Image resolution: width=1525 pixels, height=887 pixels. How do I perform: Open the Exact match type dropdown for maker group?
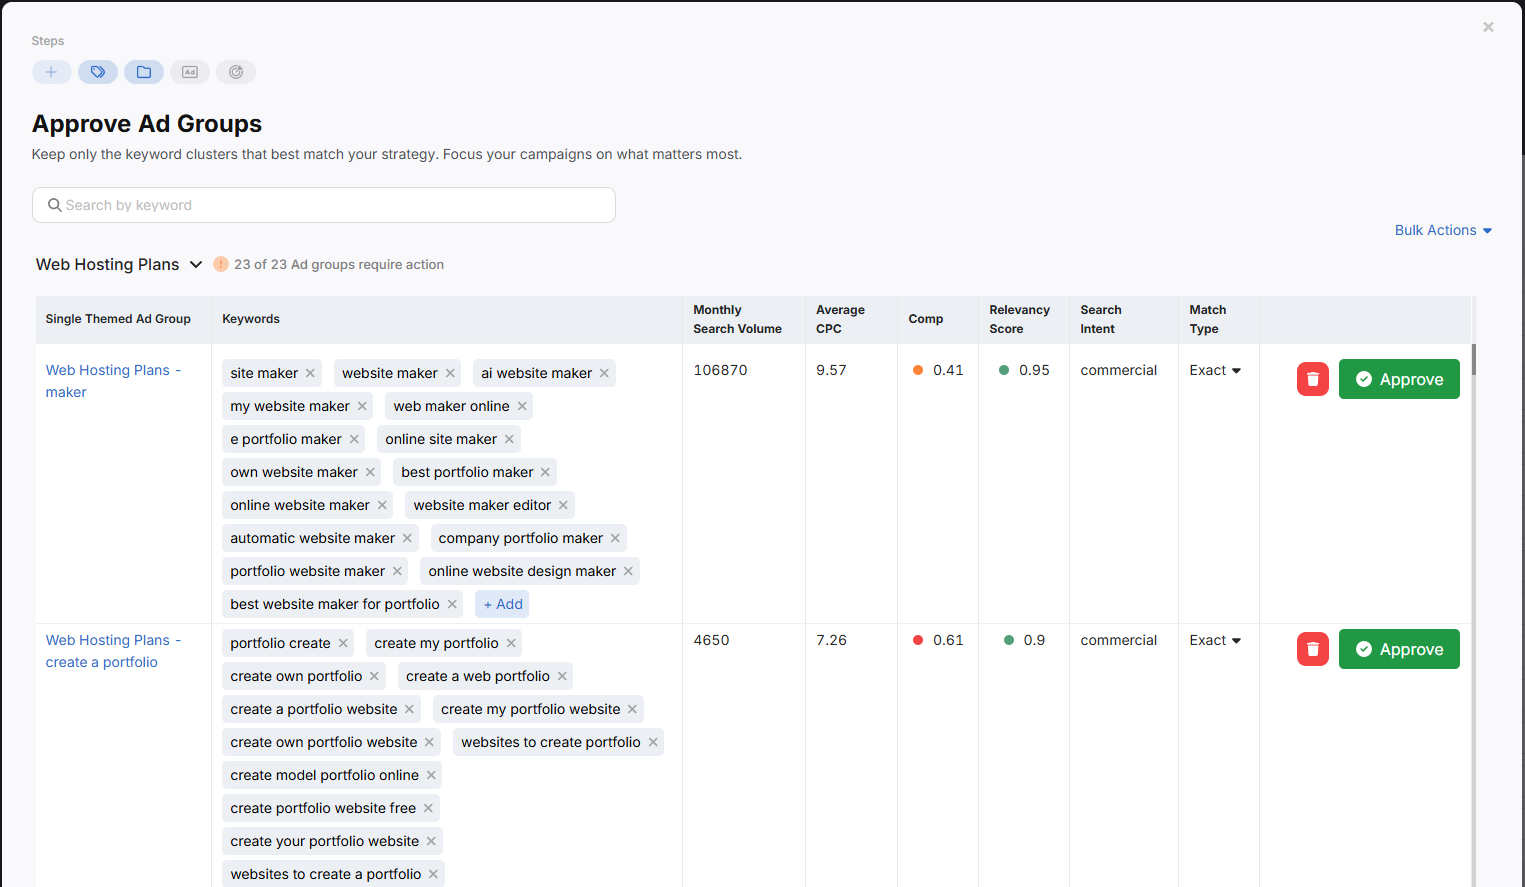tap(1215, 370)
